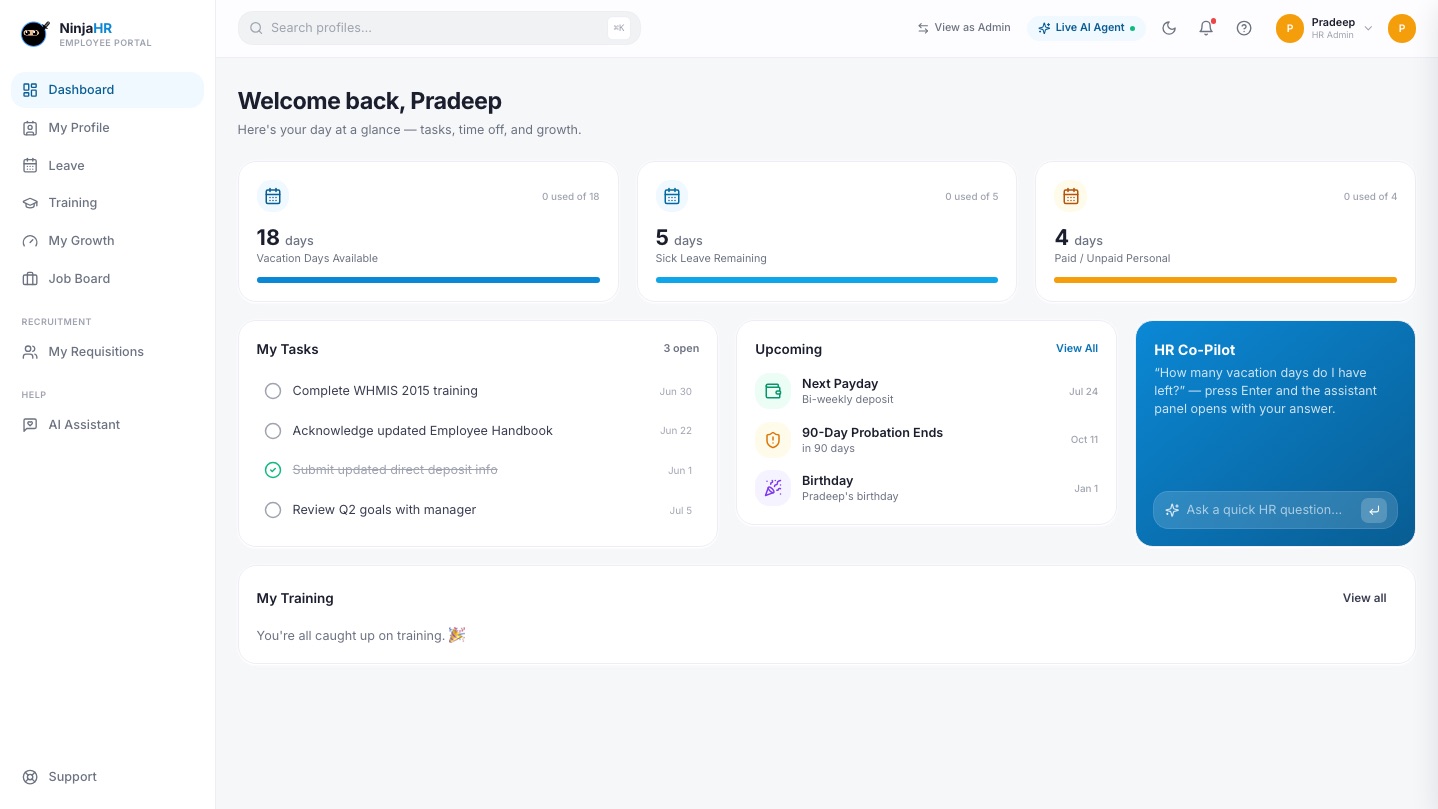Click the NinjaHR ninja logo
Viewport: 1438px width, 809px height.
click(x=35, y=34)
